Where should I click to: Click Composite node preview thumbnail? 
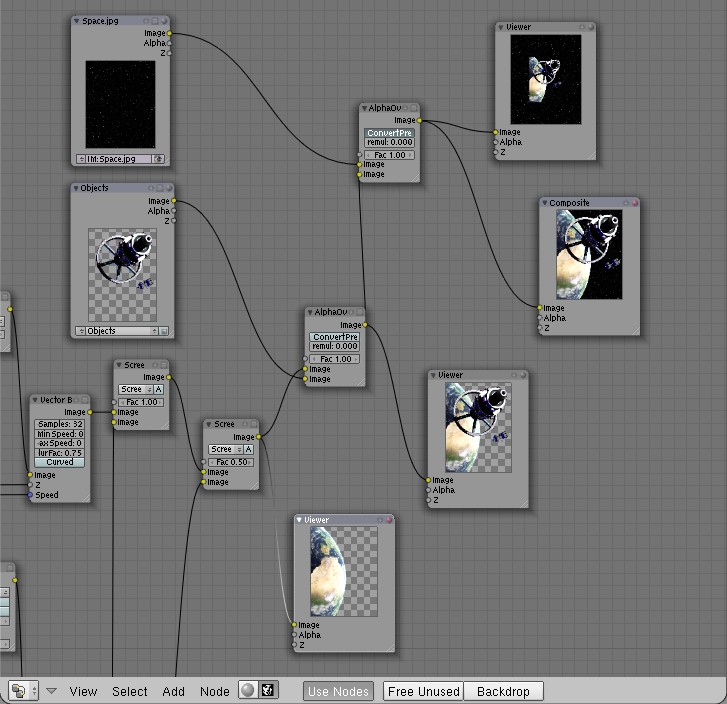589,254
